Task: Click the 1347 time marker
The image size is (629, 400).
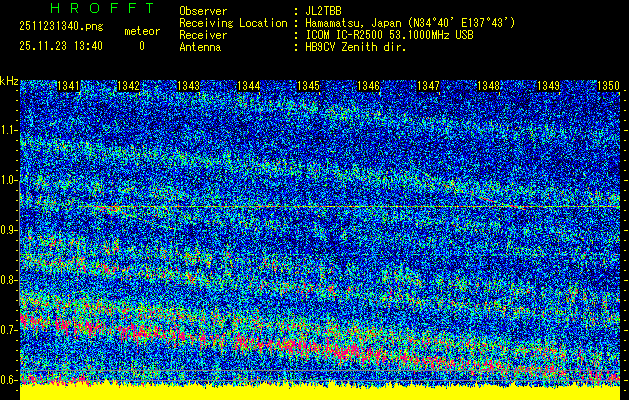Action: [429, 87]
